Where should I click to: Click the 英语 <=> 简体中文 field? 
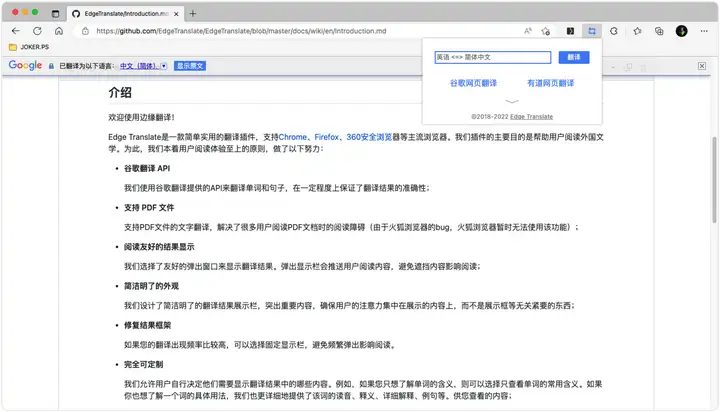point(493,57)
